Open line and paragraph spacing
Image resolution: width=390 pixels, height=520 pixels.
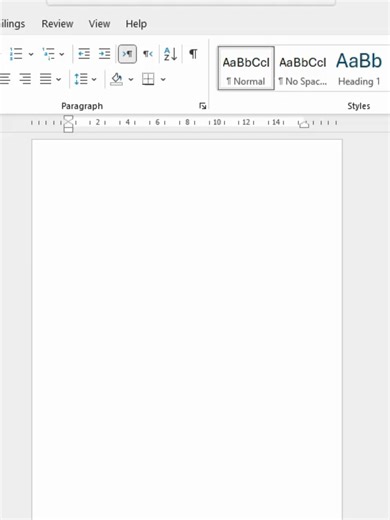point(81,79)
